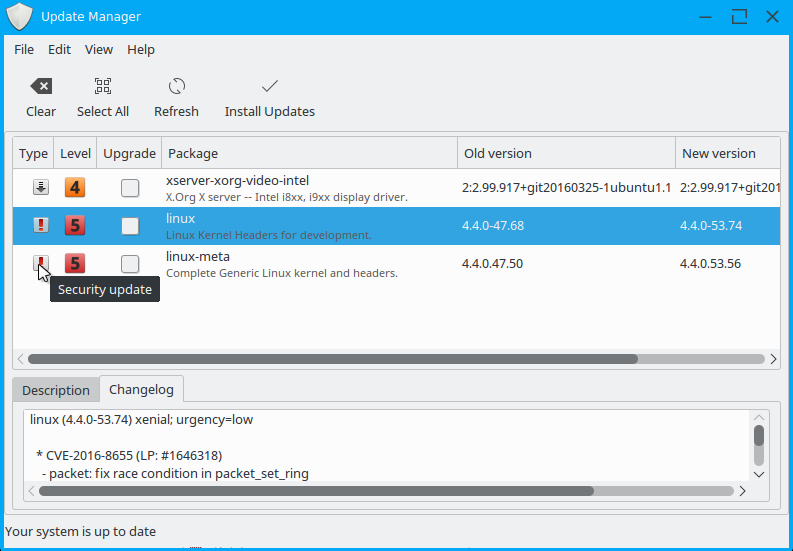Viewport: 793px width, 551px height.
Task: Click the Update Manager shield icon in title bar
Action: 20,17
